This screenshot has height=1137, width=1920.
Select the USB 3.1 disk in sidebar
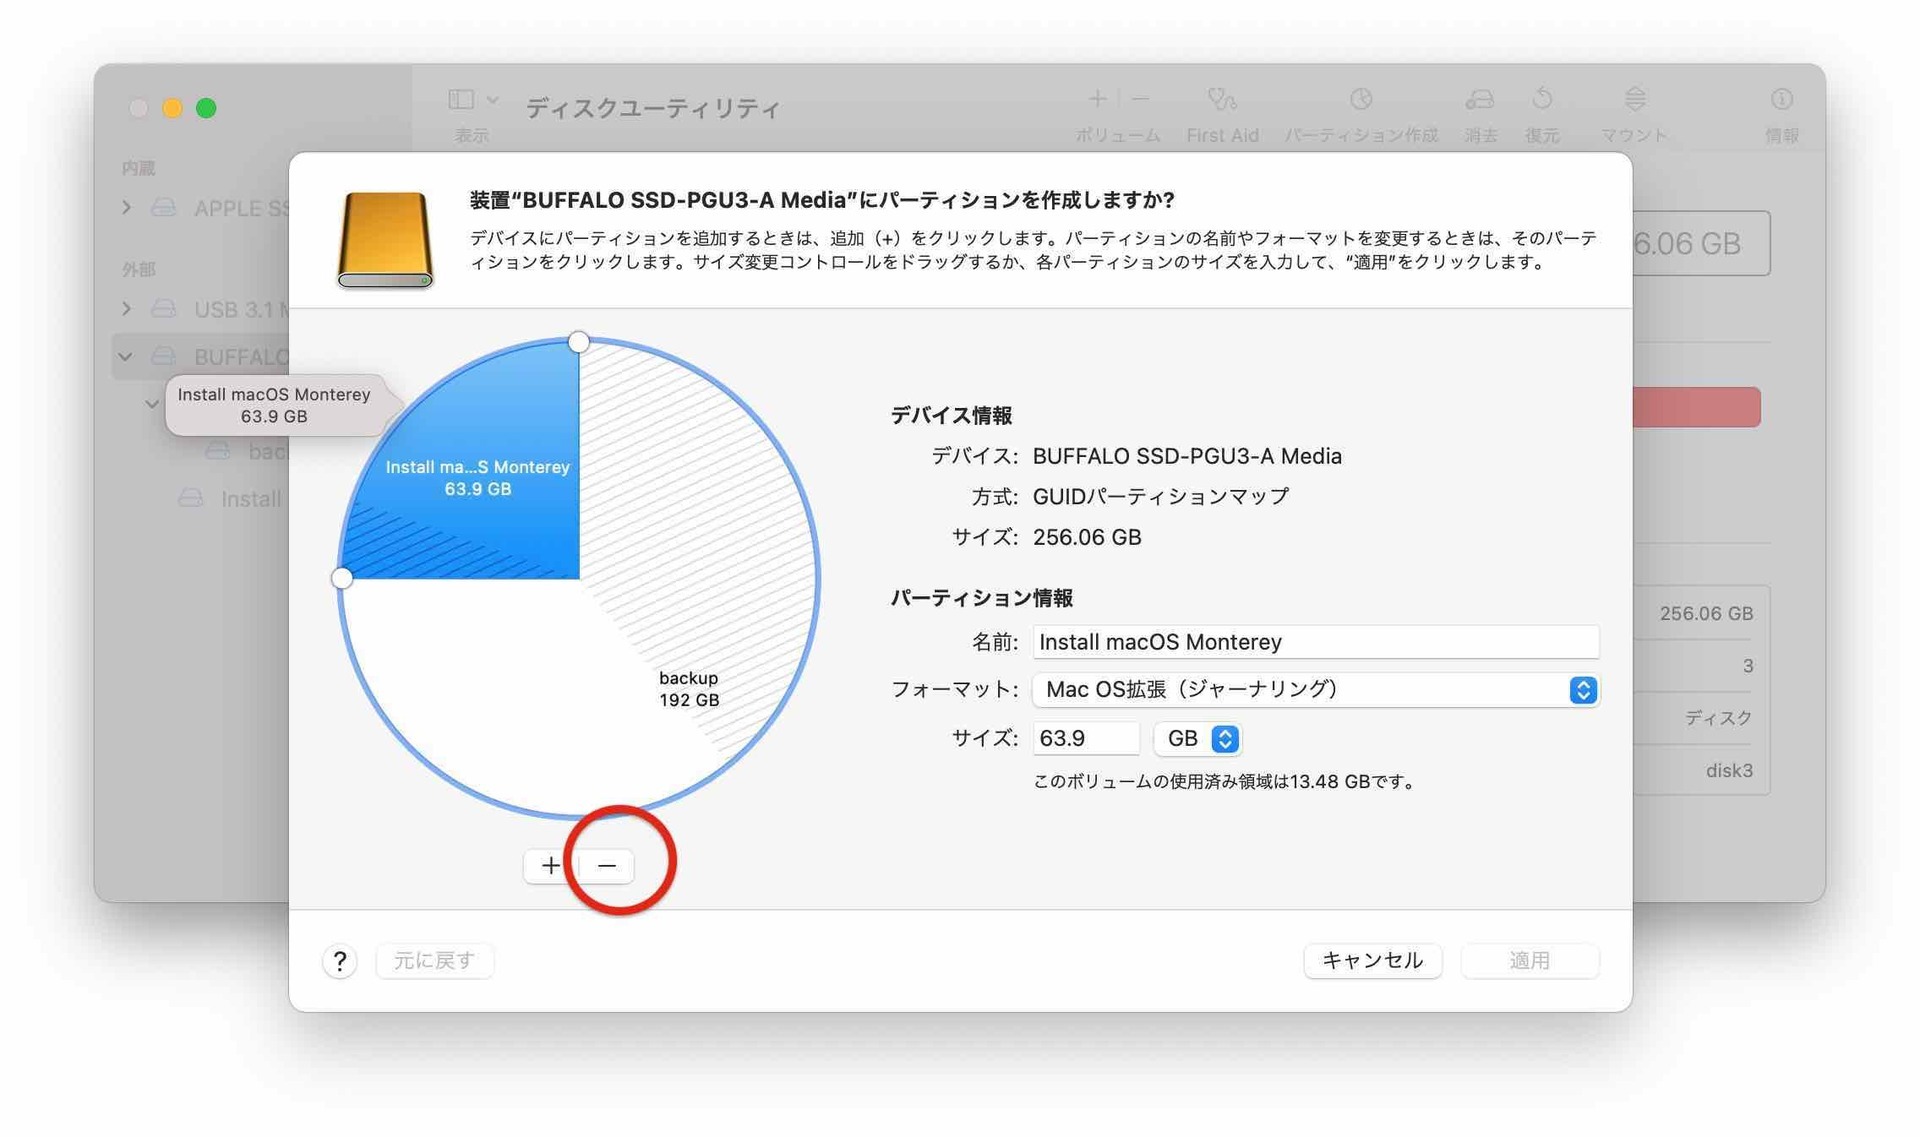[x=220, y=309]
